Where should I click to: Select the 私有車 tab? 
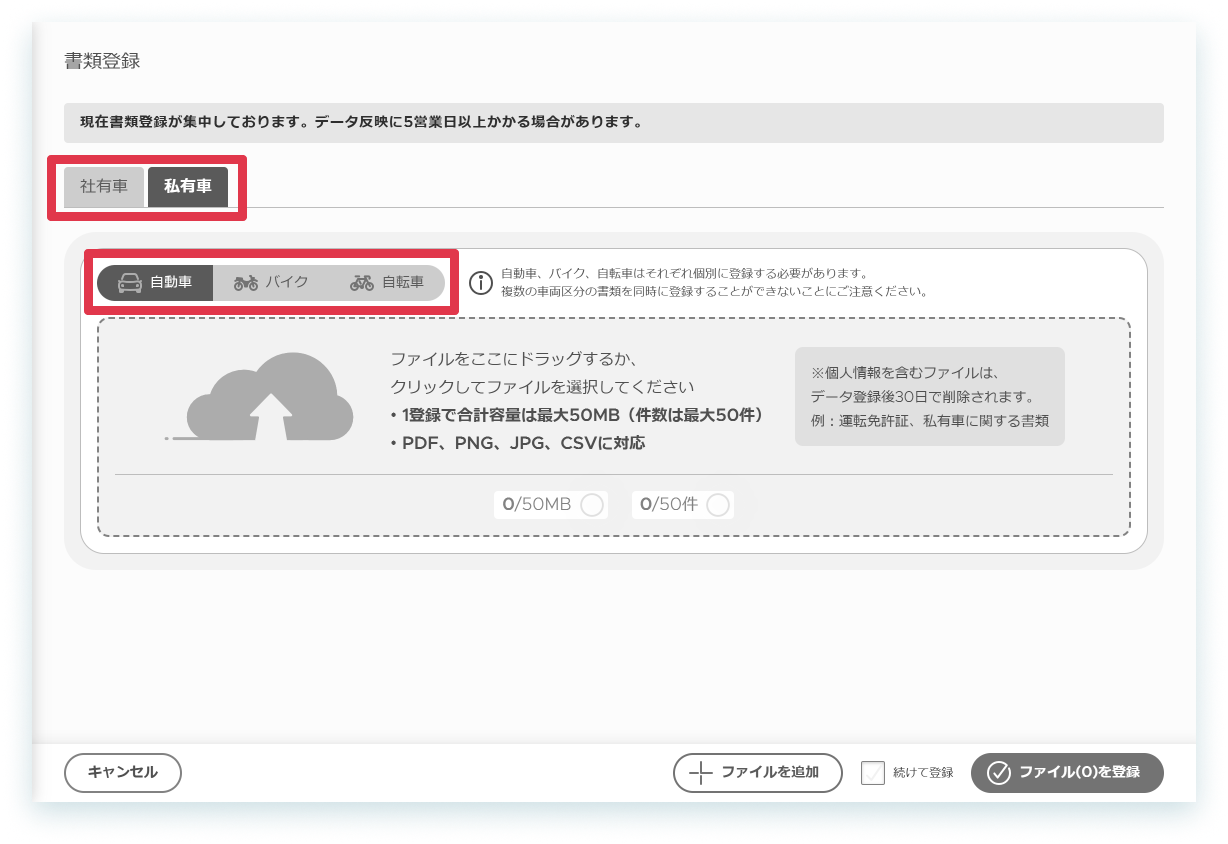point(188,187)
